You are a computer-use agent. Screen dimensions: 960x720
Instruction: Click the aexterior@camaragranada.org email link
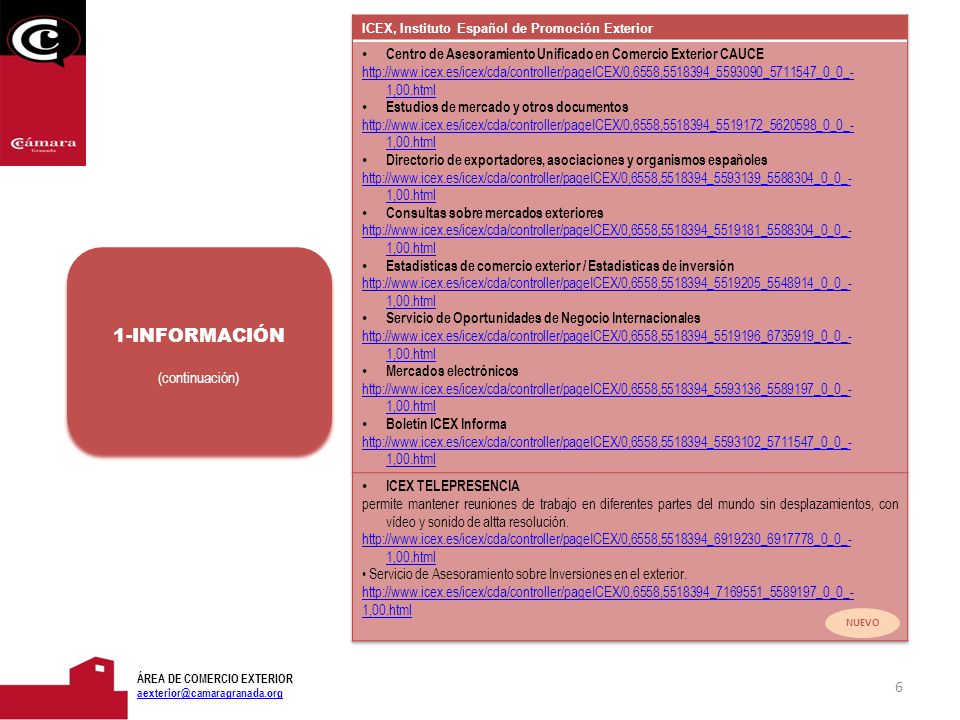click(209, 693)
